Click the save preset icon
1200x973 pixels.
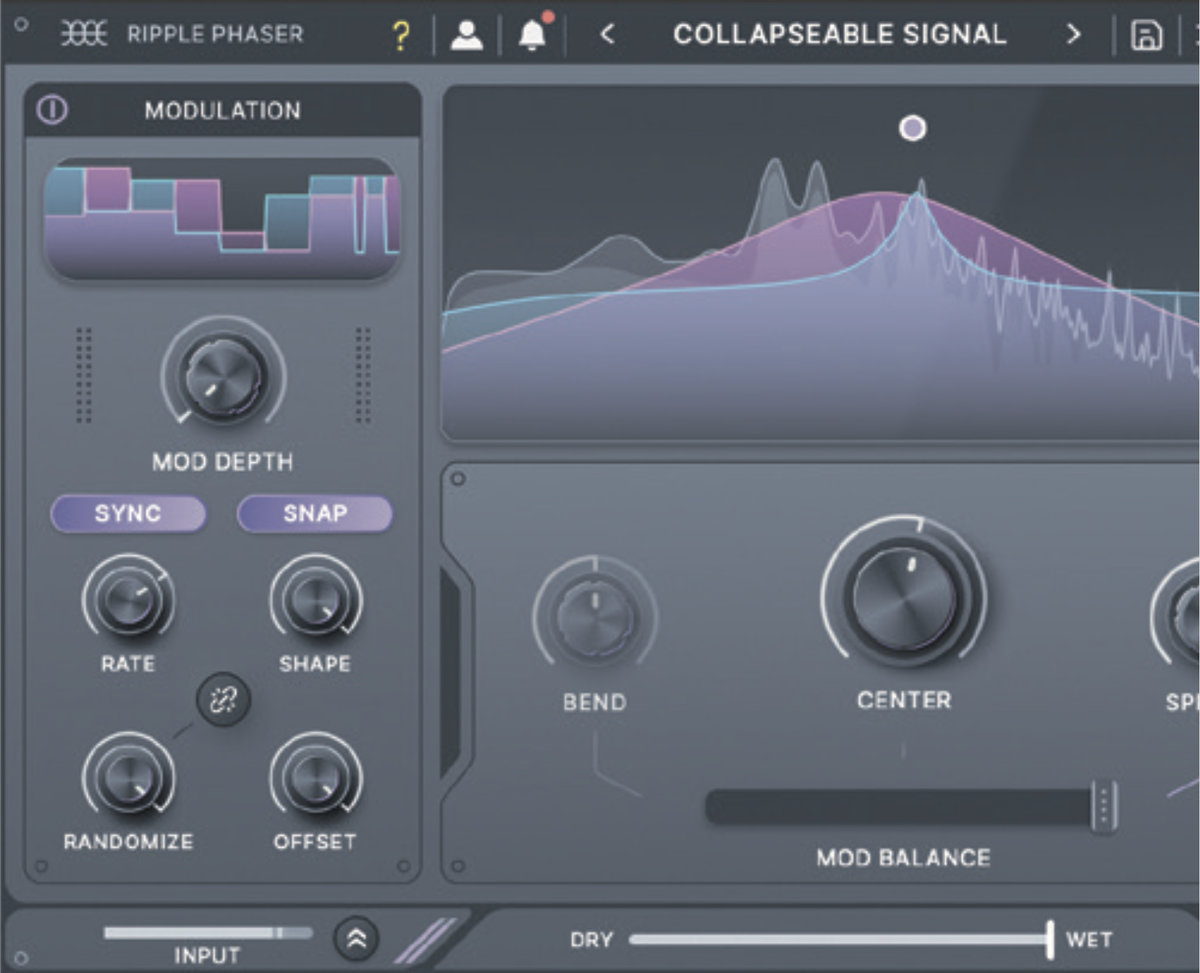pos(1146,33)
